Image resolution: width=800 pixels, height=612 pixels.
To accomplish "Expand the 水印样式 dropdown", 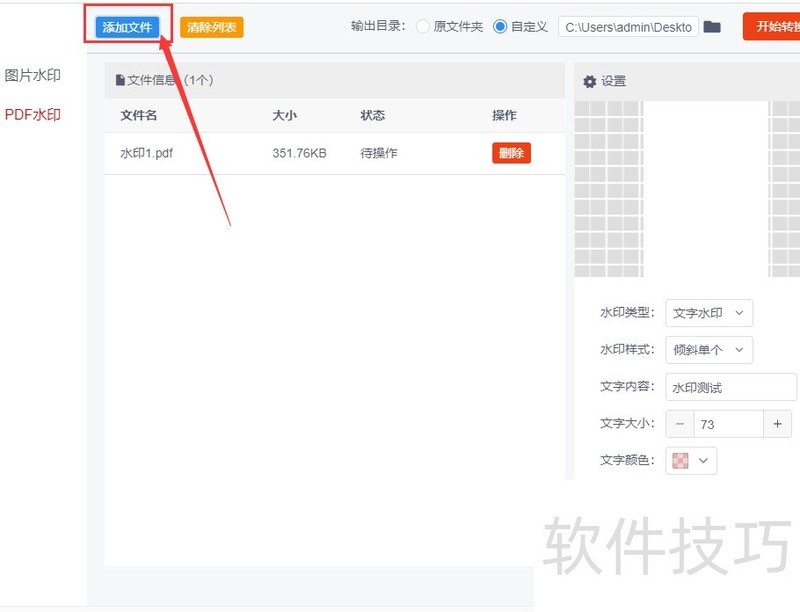I will click(709, 350).
